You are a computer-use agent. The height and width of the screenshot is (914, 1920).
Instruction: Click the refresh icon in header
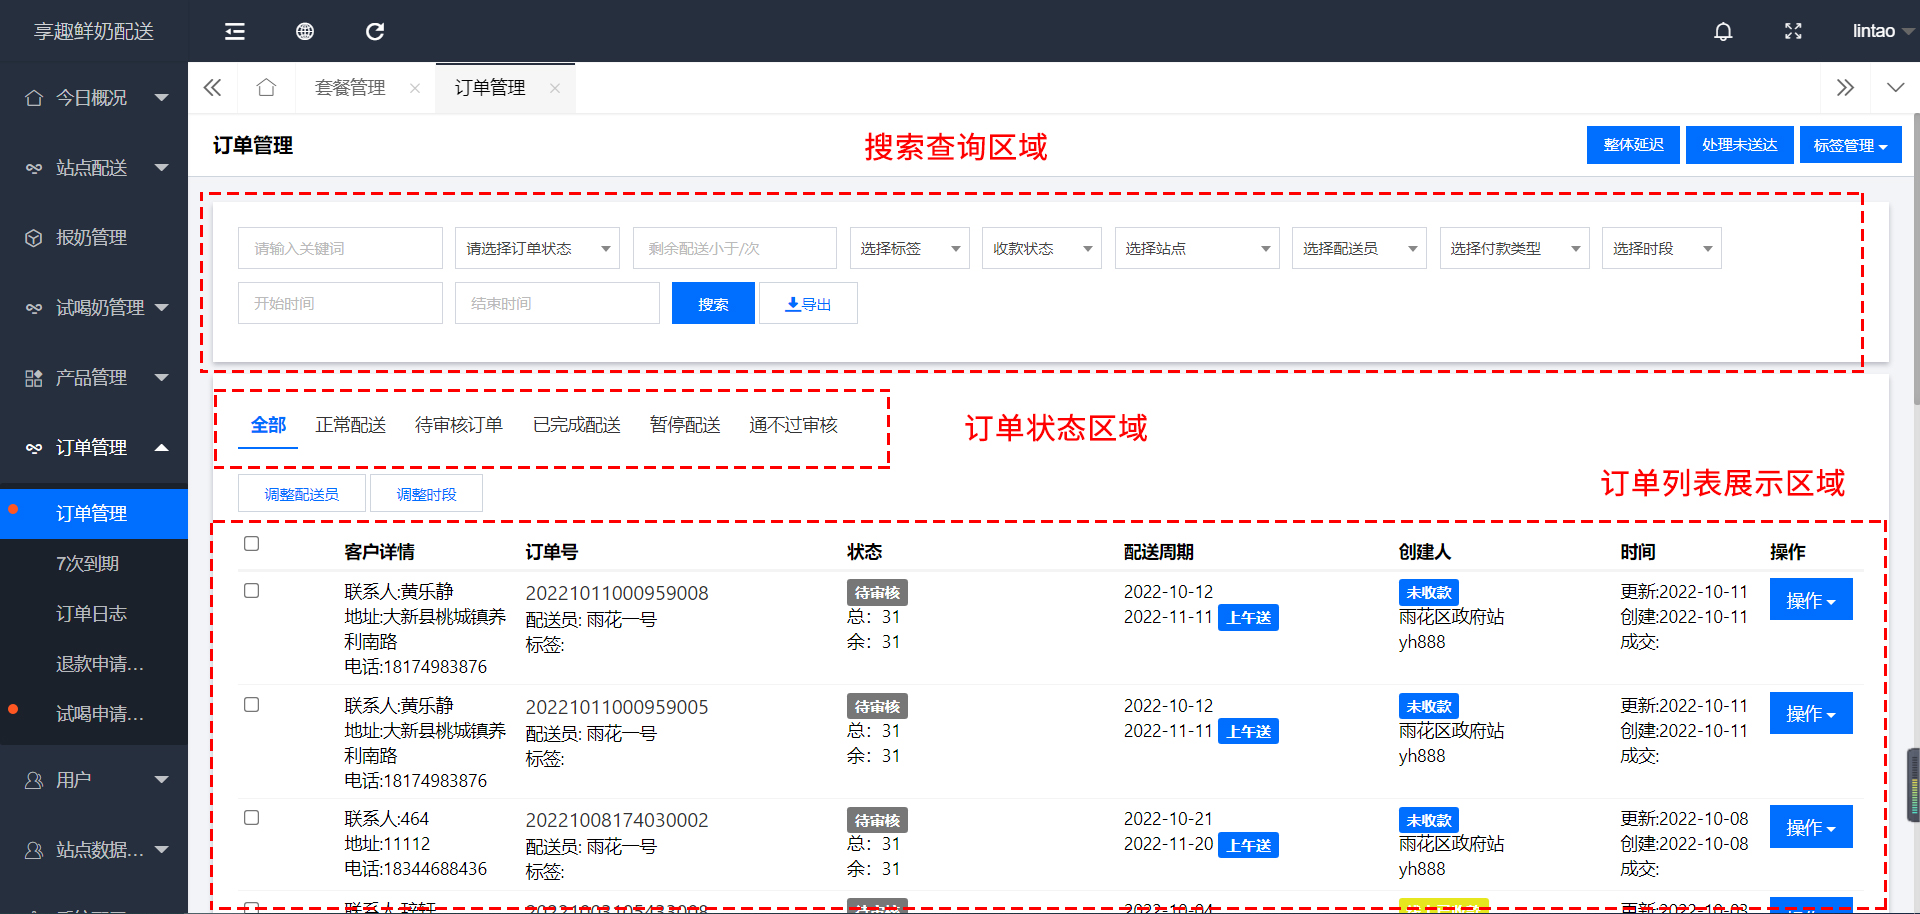point(375,32)
